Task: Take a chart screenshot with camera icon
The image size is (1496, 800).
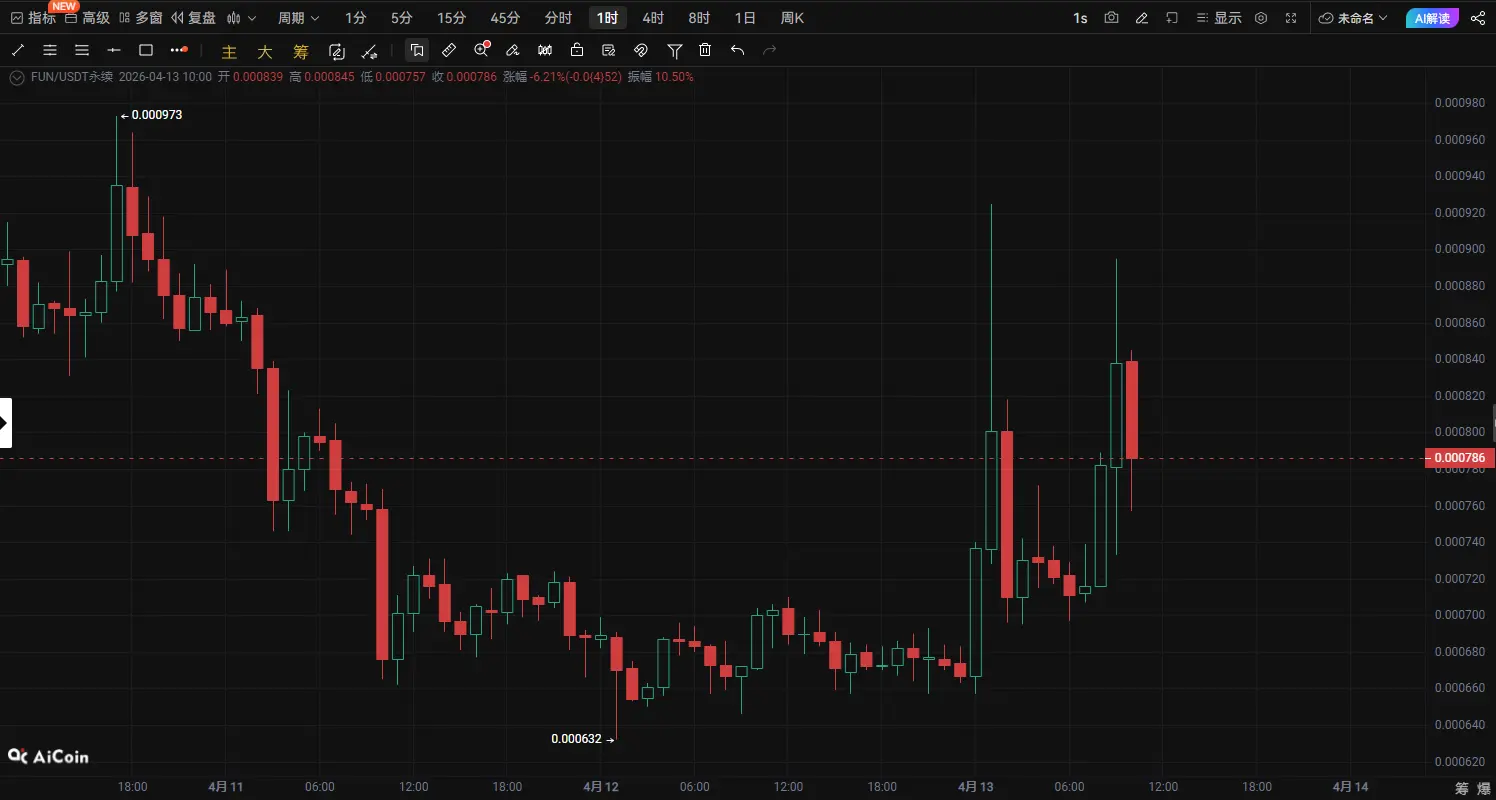Action: pyautogui.click(x=1111, y=18)
